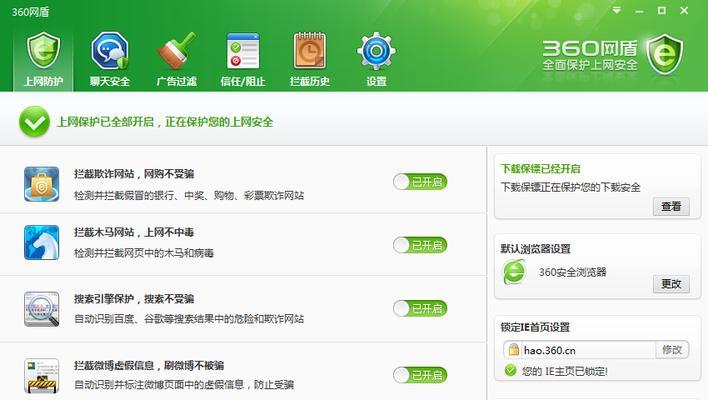Go to 信任/阻止 trust list tab
Screen dimensions: 708x400
click(x=243, y=59)
